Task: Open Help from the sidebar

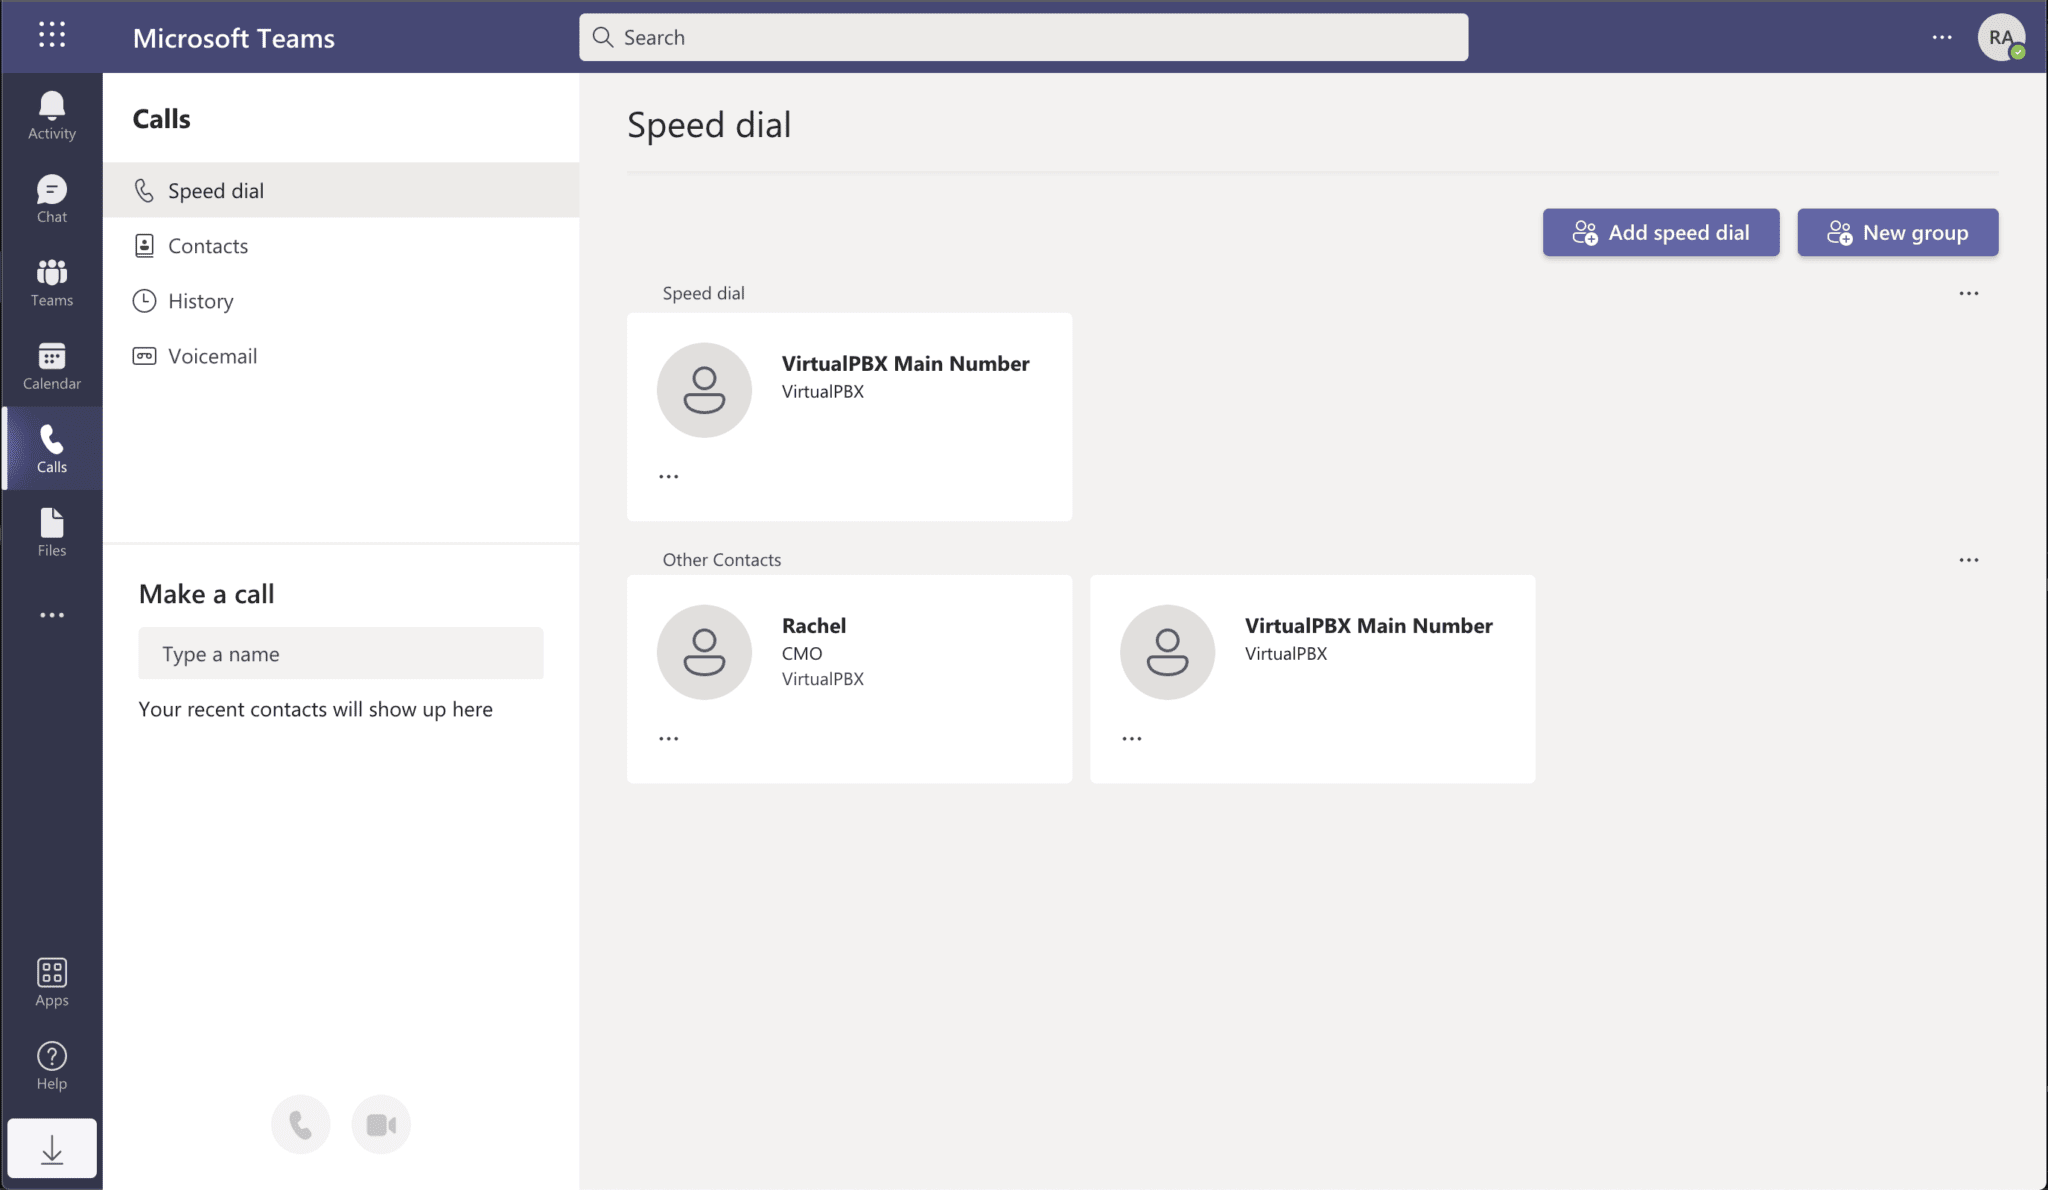Action: click(x=51, y=1064)
